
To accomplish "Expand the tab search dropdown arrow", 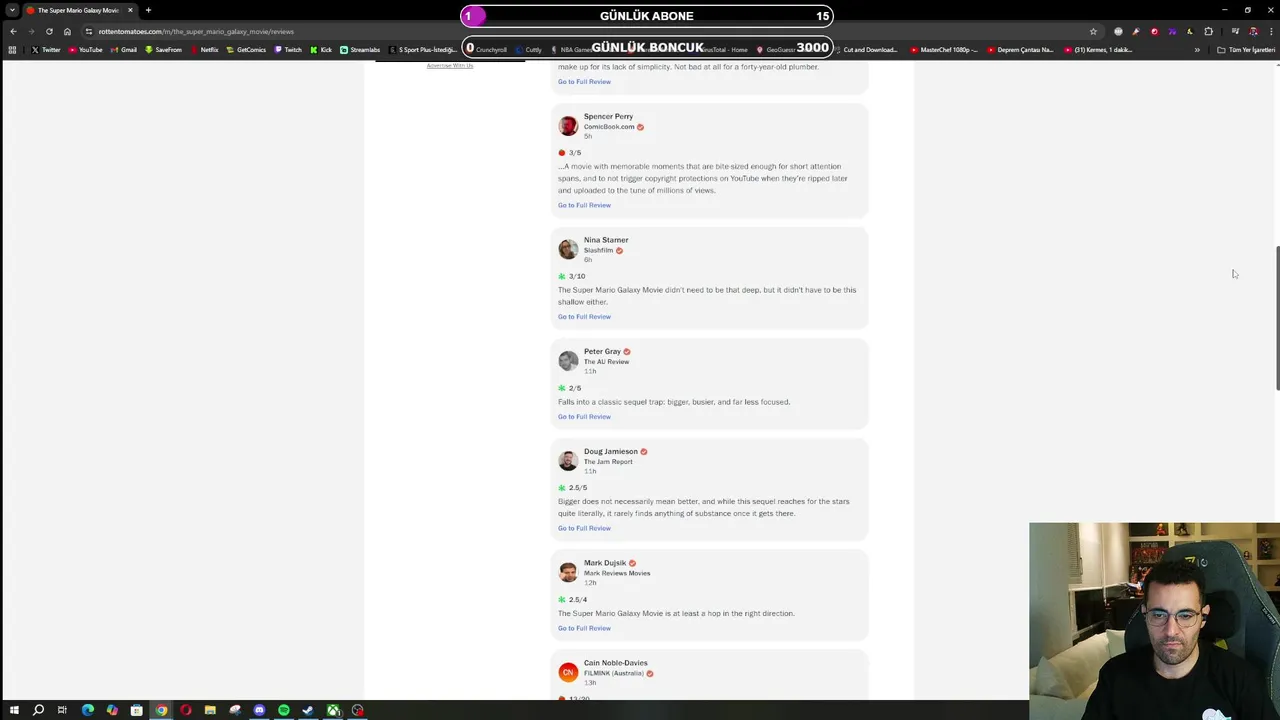I will coord(12,10).
